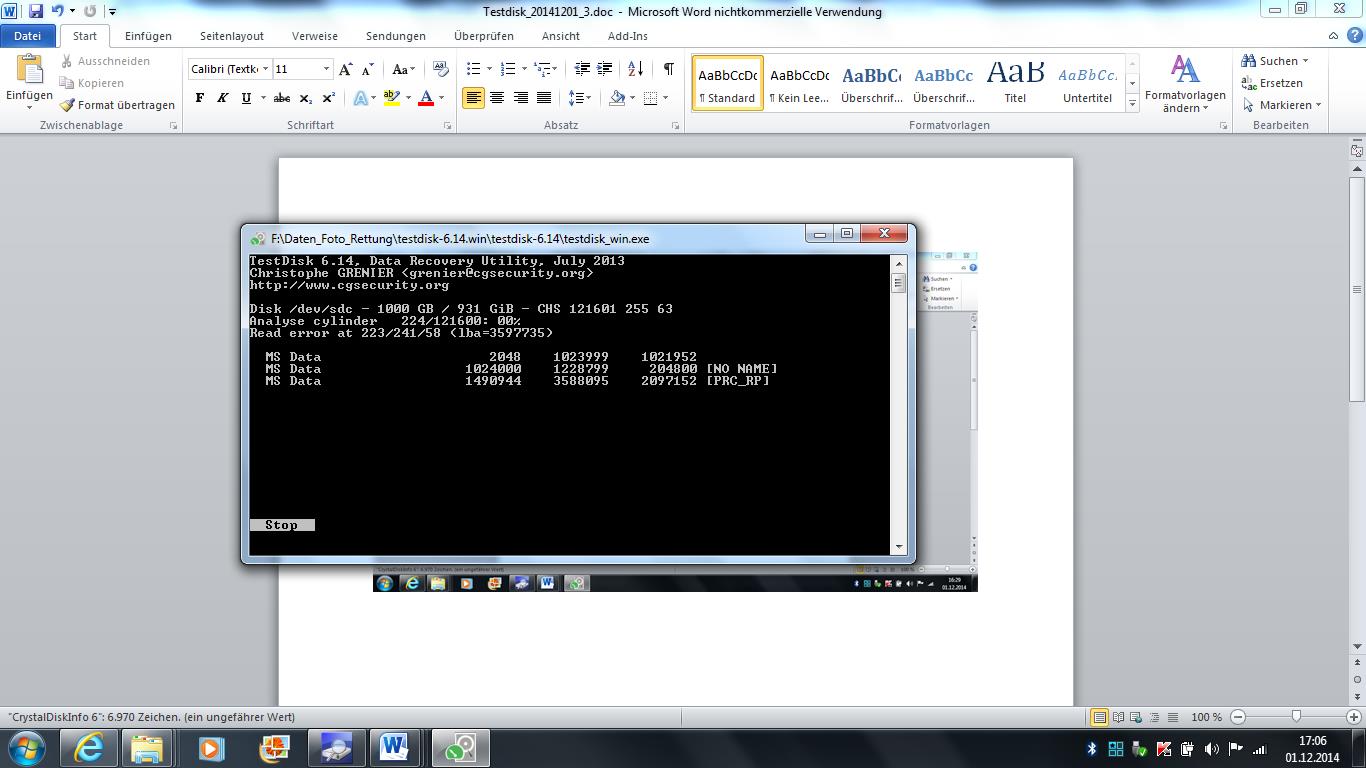
Task: Click Format übertragen brush
Action: click(117, 105)
